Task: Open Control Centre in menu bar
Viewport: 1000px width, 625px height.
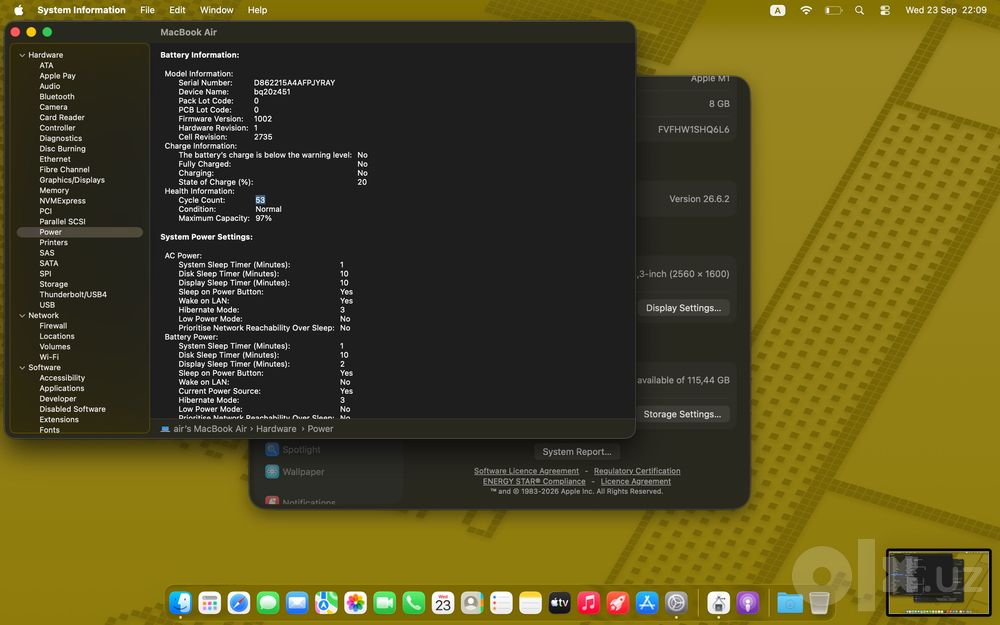Action: 885,10
